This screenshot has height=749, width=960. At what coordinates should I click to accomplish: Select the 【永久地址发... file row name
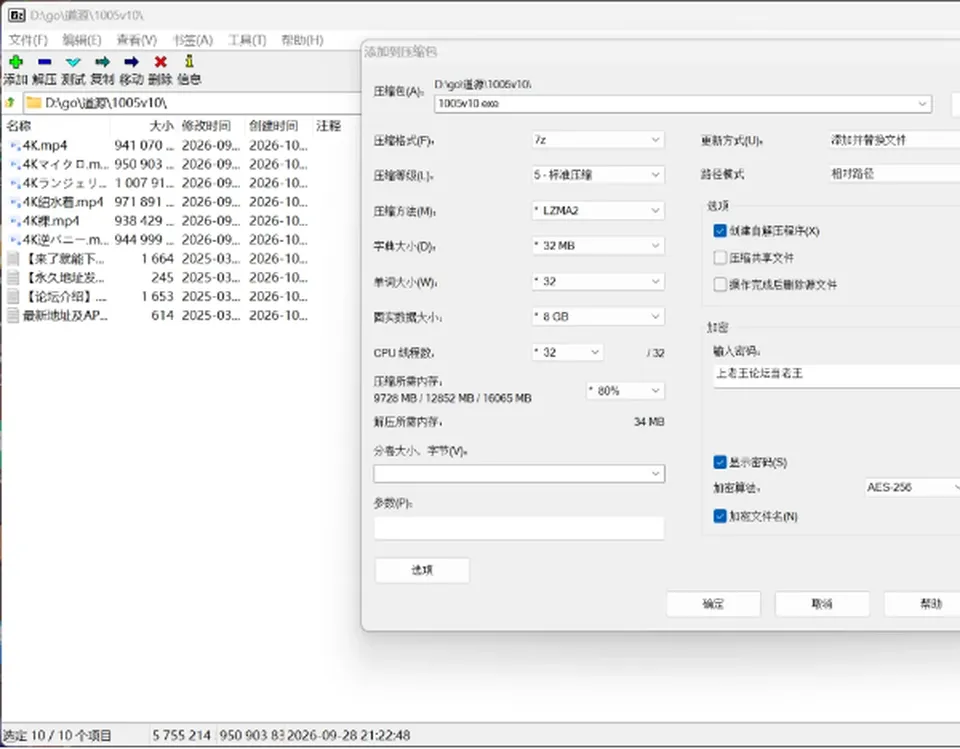(x=65, y=278)
